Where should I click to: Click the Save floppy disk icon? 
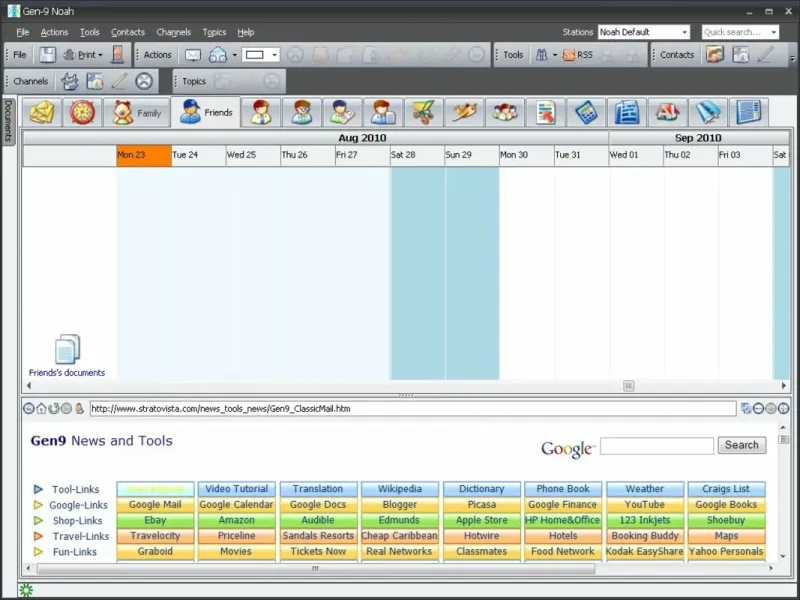tap(47, 55)
